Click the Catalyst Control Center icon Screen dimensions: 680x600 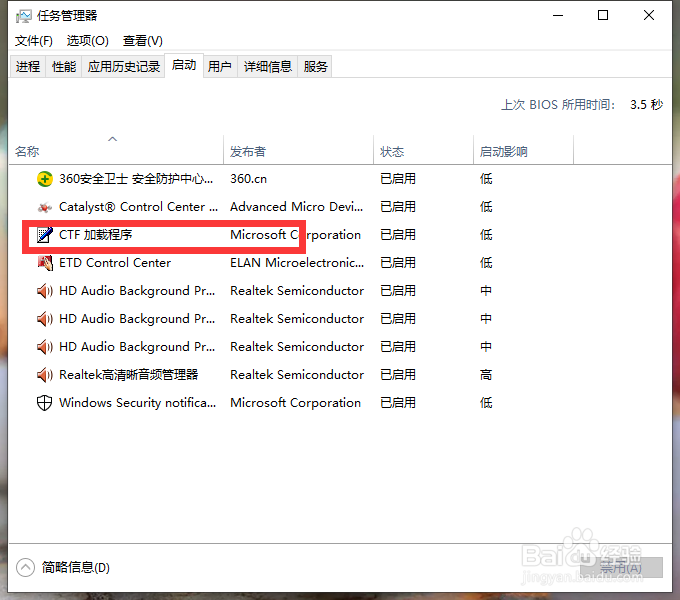pos(45,207)
